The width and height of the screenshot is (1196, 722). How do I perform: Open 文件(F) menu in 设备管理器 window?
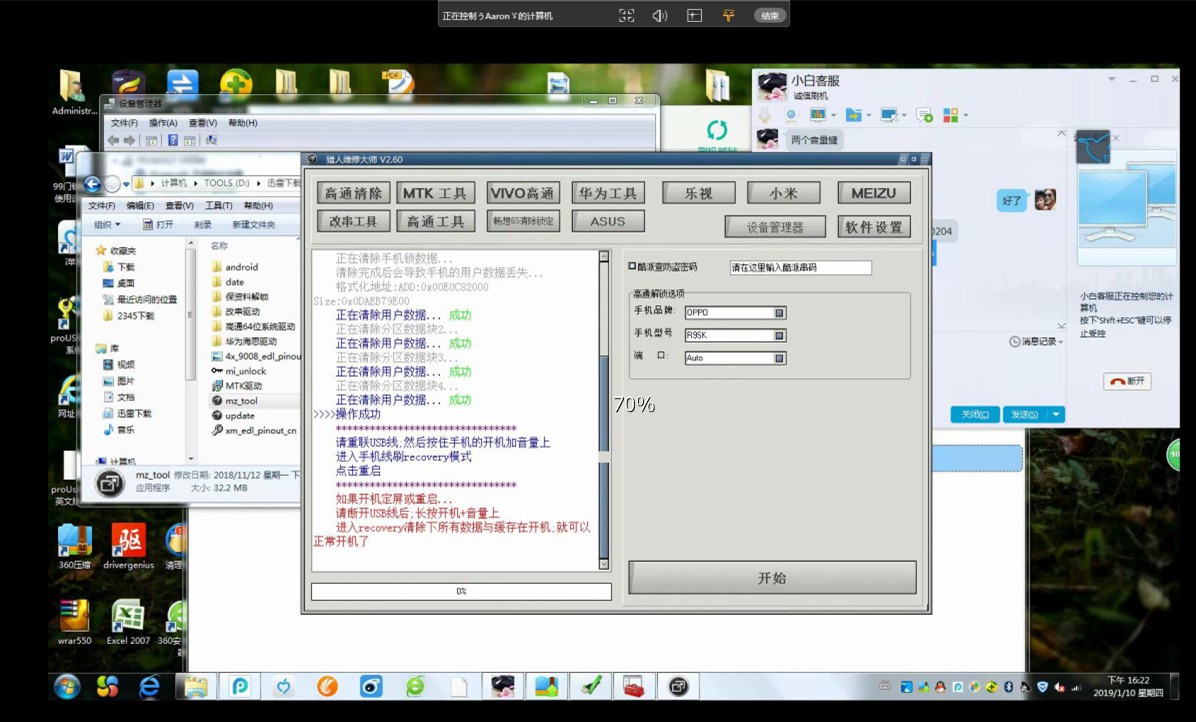coord(124,123)
